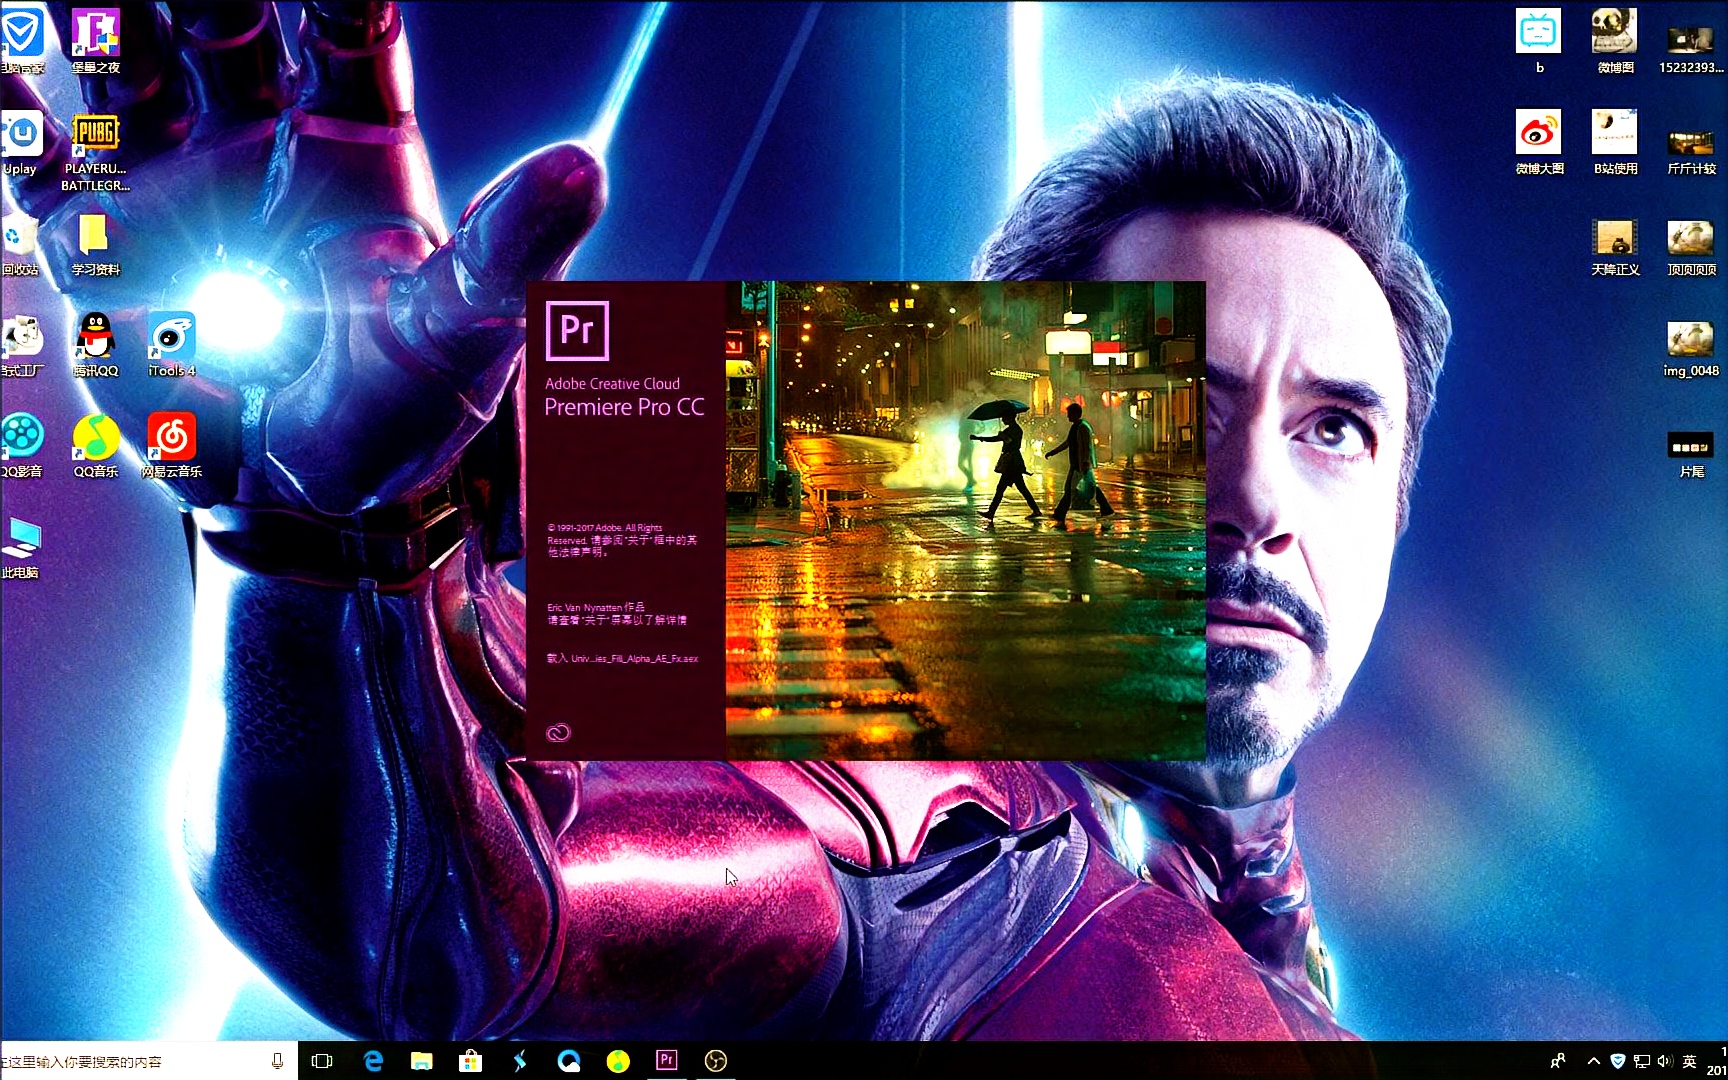The height and width of the screenshot is (1080, 1728).
Task: Open File Explorer from the taskbar
Action: pyautogui.click(x=422, y=1061)
